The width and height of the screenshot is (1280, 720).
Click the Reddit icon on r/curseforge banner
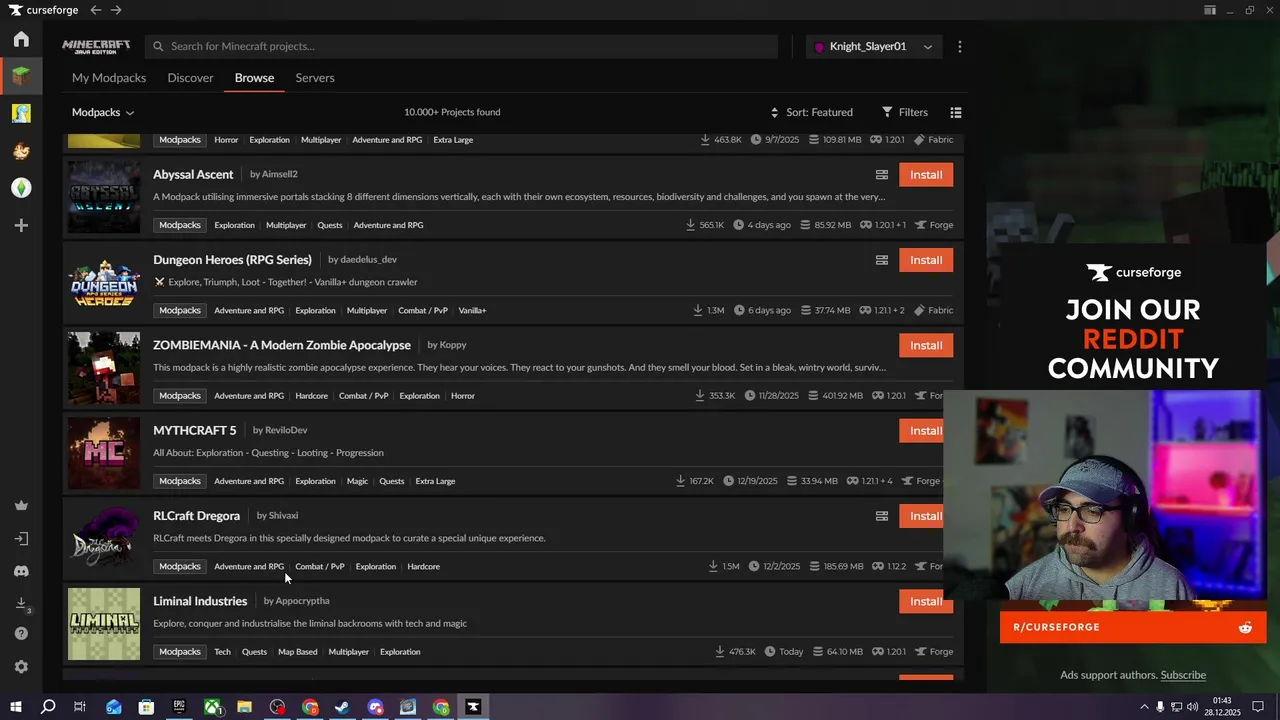[1245, 627]
